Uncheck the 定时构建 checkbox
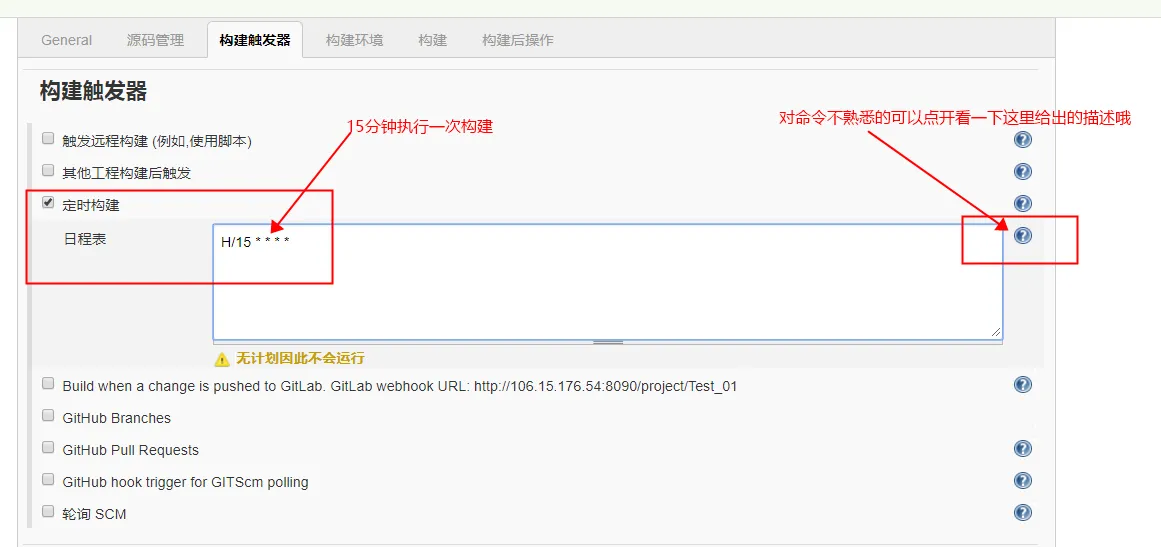 48,202
